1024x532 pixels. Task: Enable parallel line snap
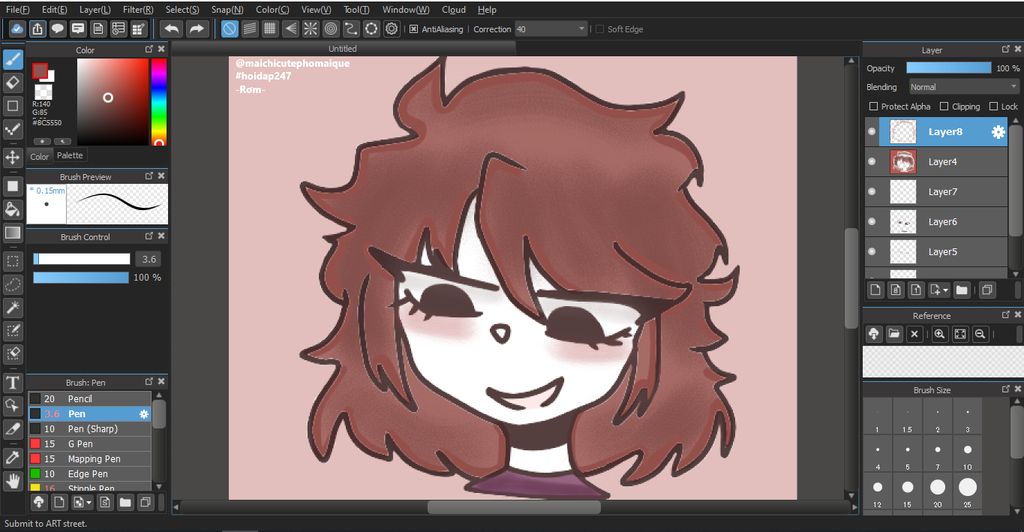pyautogui.click(x=249, y=29)
